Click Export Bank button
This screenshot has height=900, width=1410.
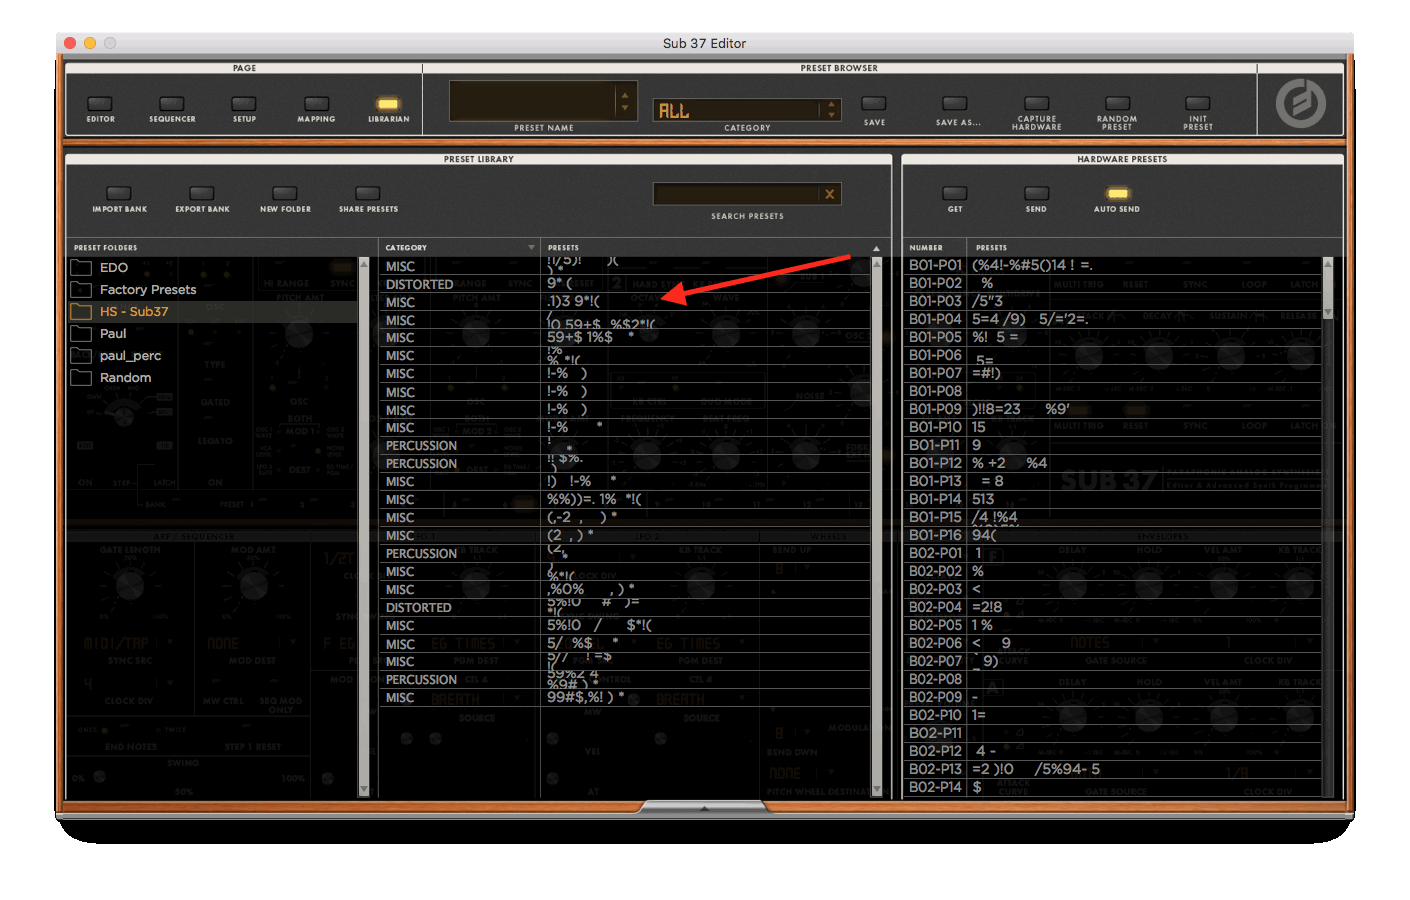(202, 194)
